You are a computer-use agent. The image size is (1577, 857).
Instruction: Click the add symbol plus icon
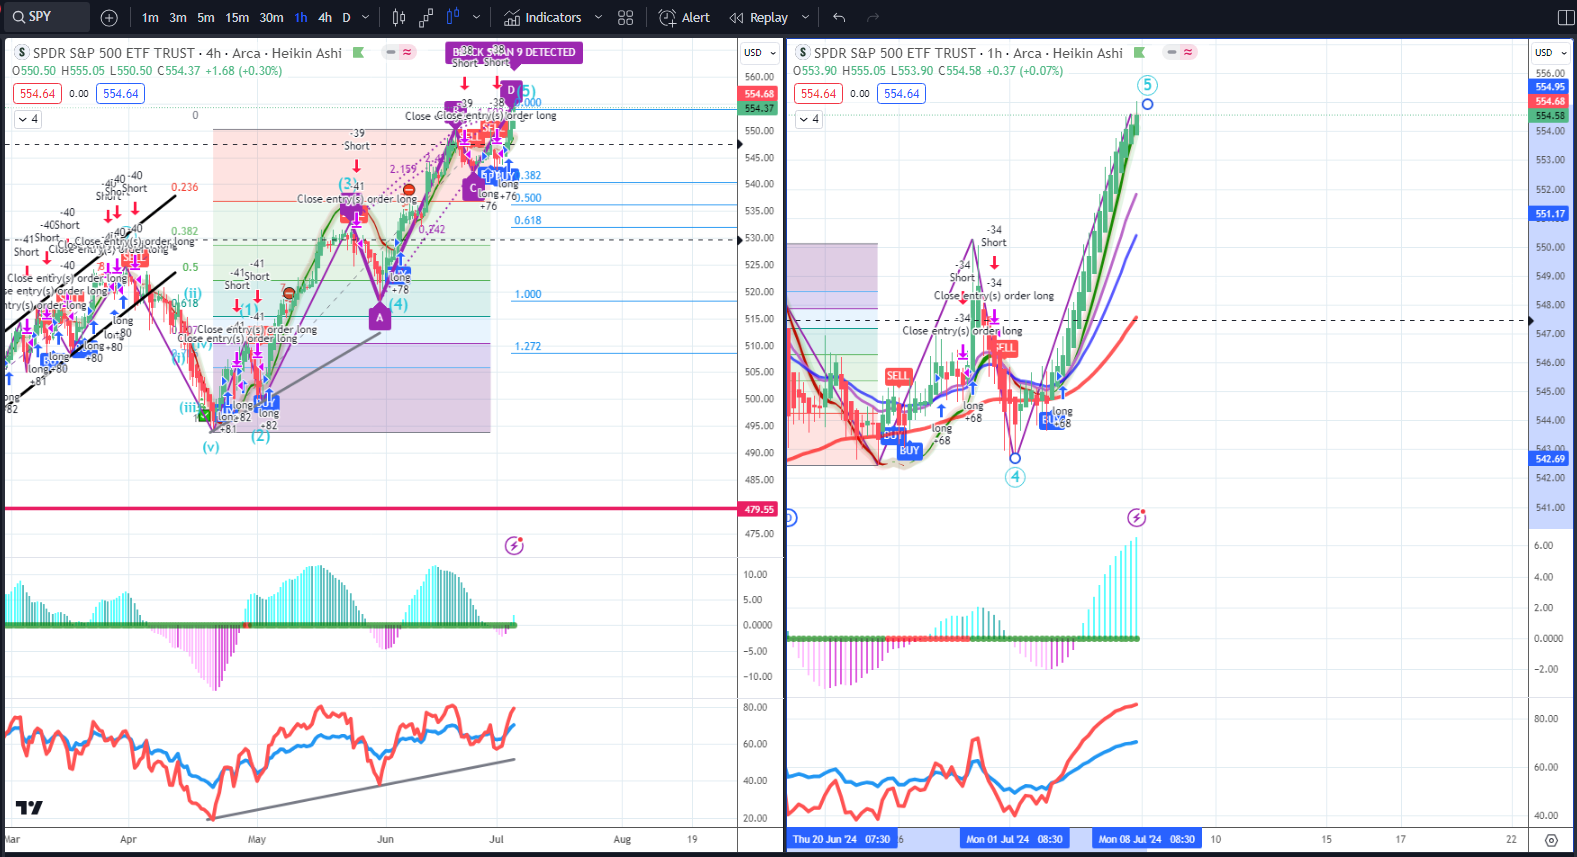(109, 18)
